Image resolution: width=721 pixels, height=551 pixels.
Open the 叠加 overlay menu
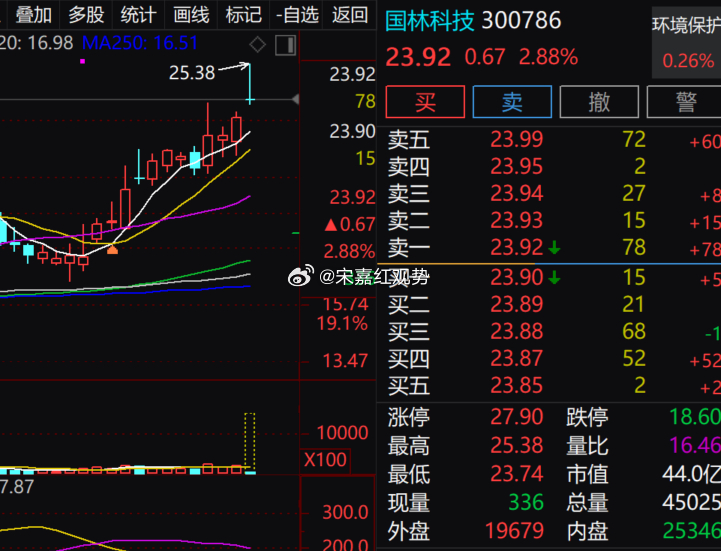point(33,15)
